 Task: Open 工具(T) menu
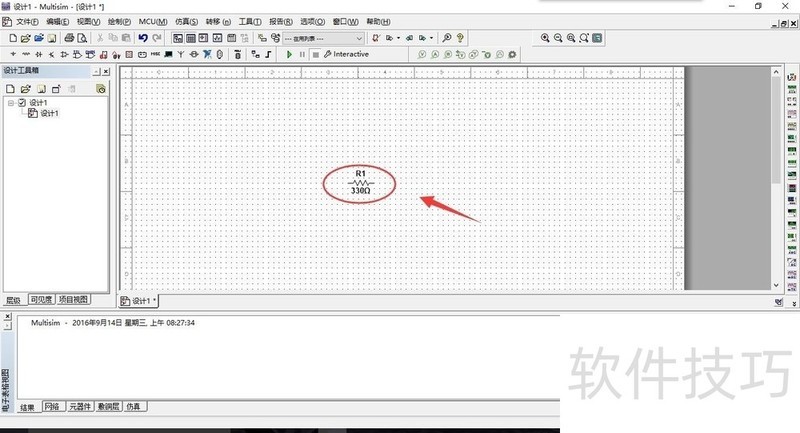click(x=250, y=21)
